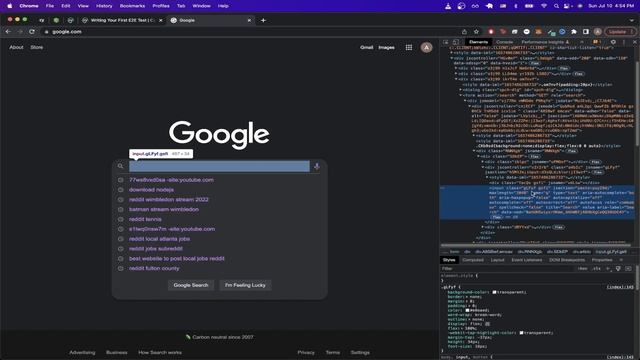The height and width of the screenshot is (360, 640).
Task: Click the share icon in the address bar
Action: [x=464, y=31]
